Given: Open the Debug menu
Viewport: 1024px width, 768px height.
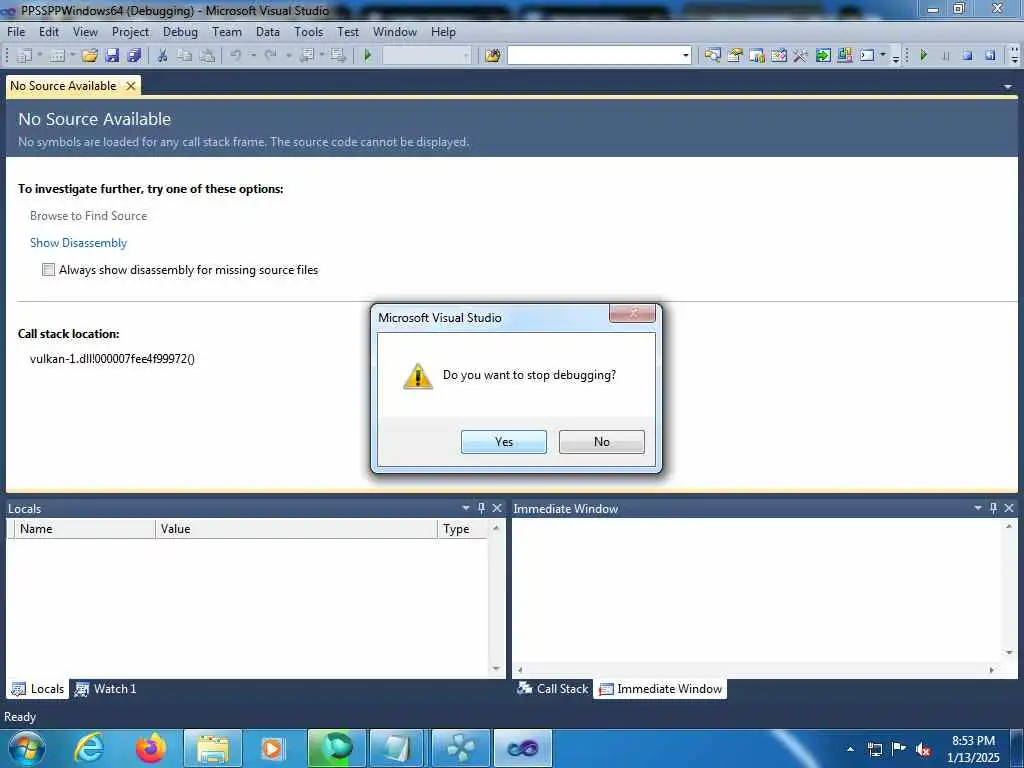Looking at the screenshot, I should [x=180, y=32].
